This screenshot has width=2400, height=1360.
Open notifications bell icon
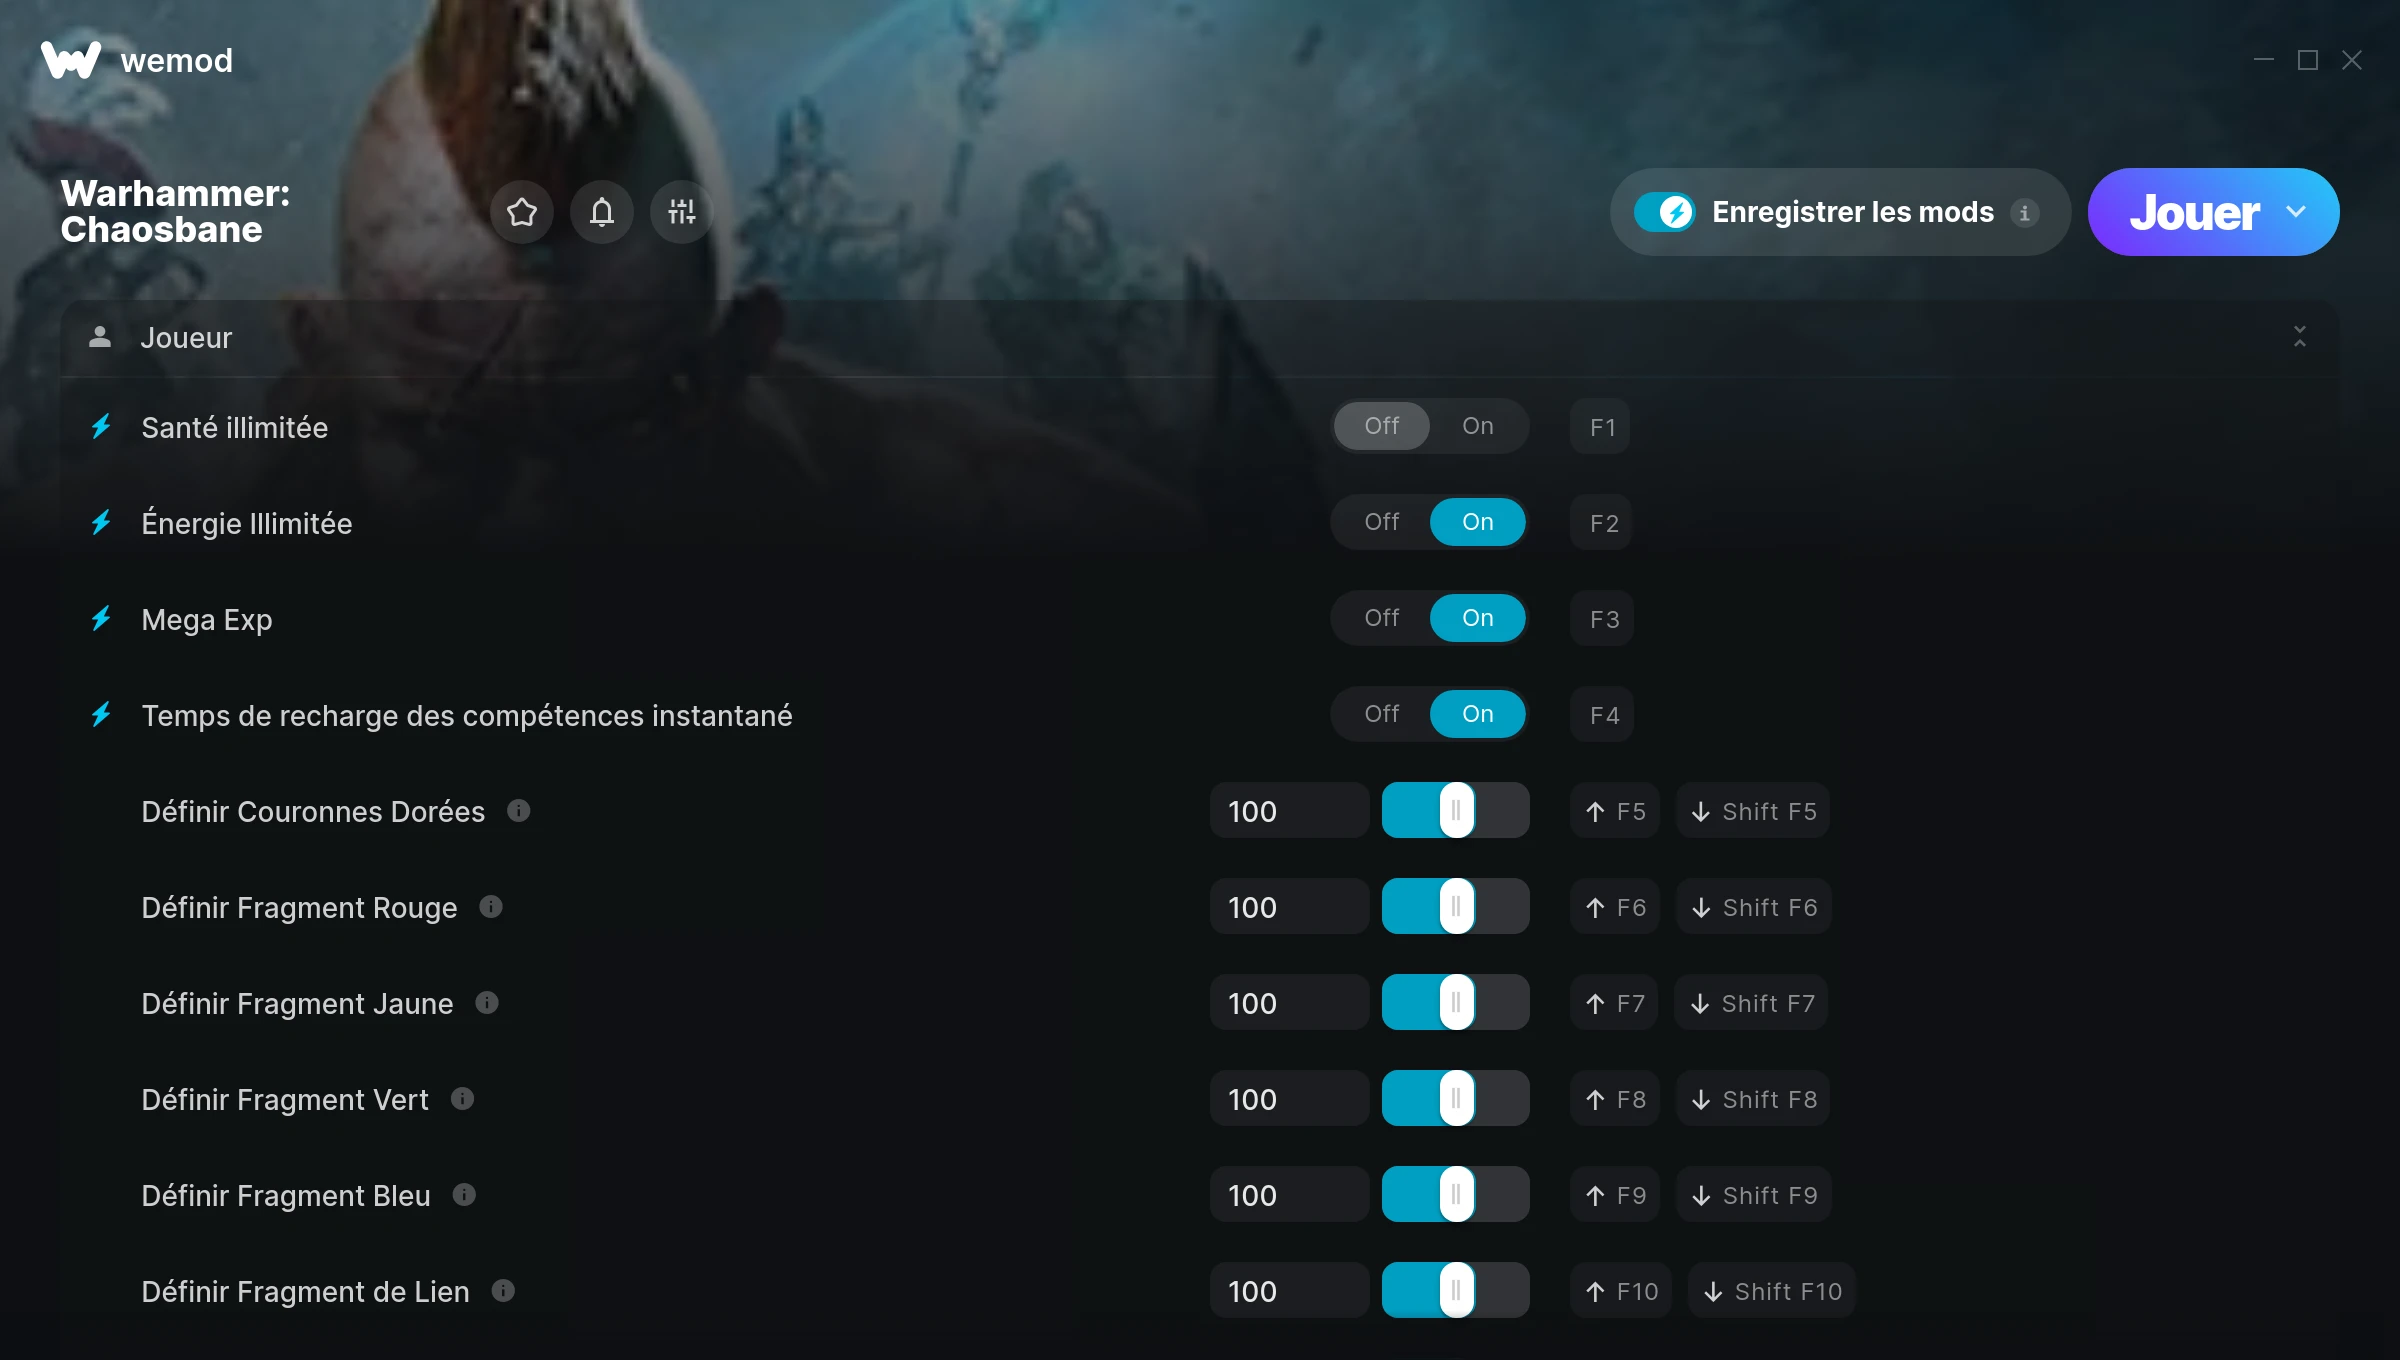tap(602, 212)
